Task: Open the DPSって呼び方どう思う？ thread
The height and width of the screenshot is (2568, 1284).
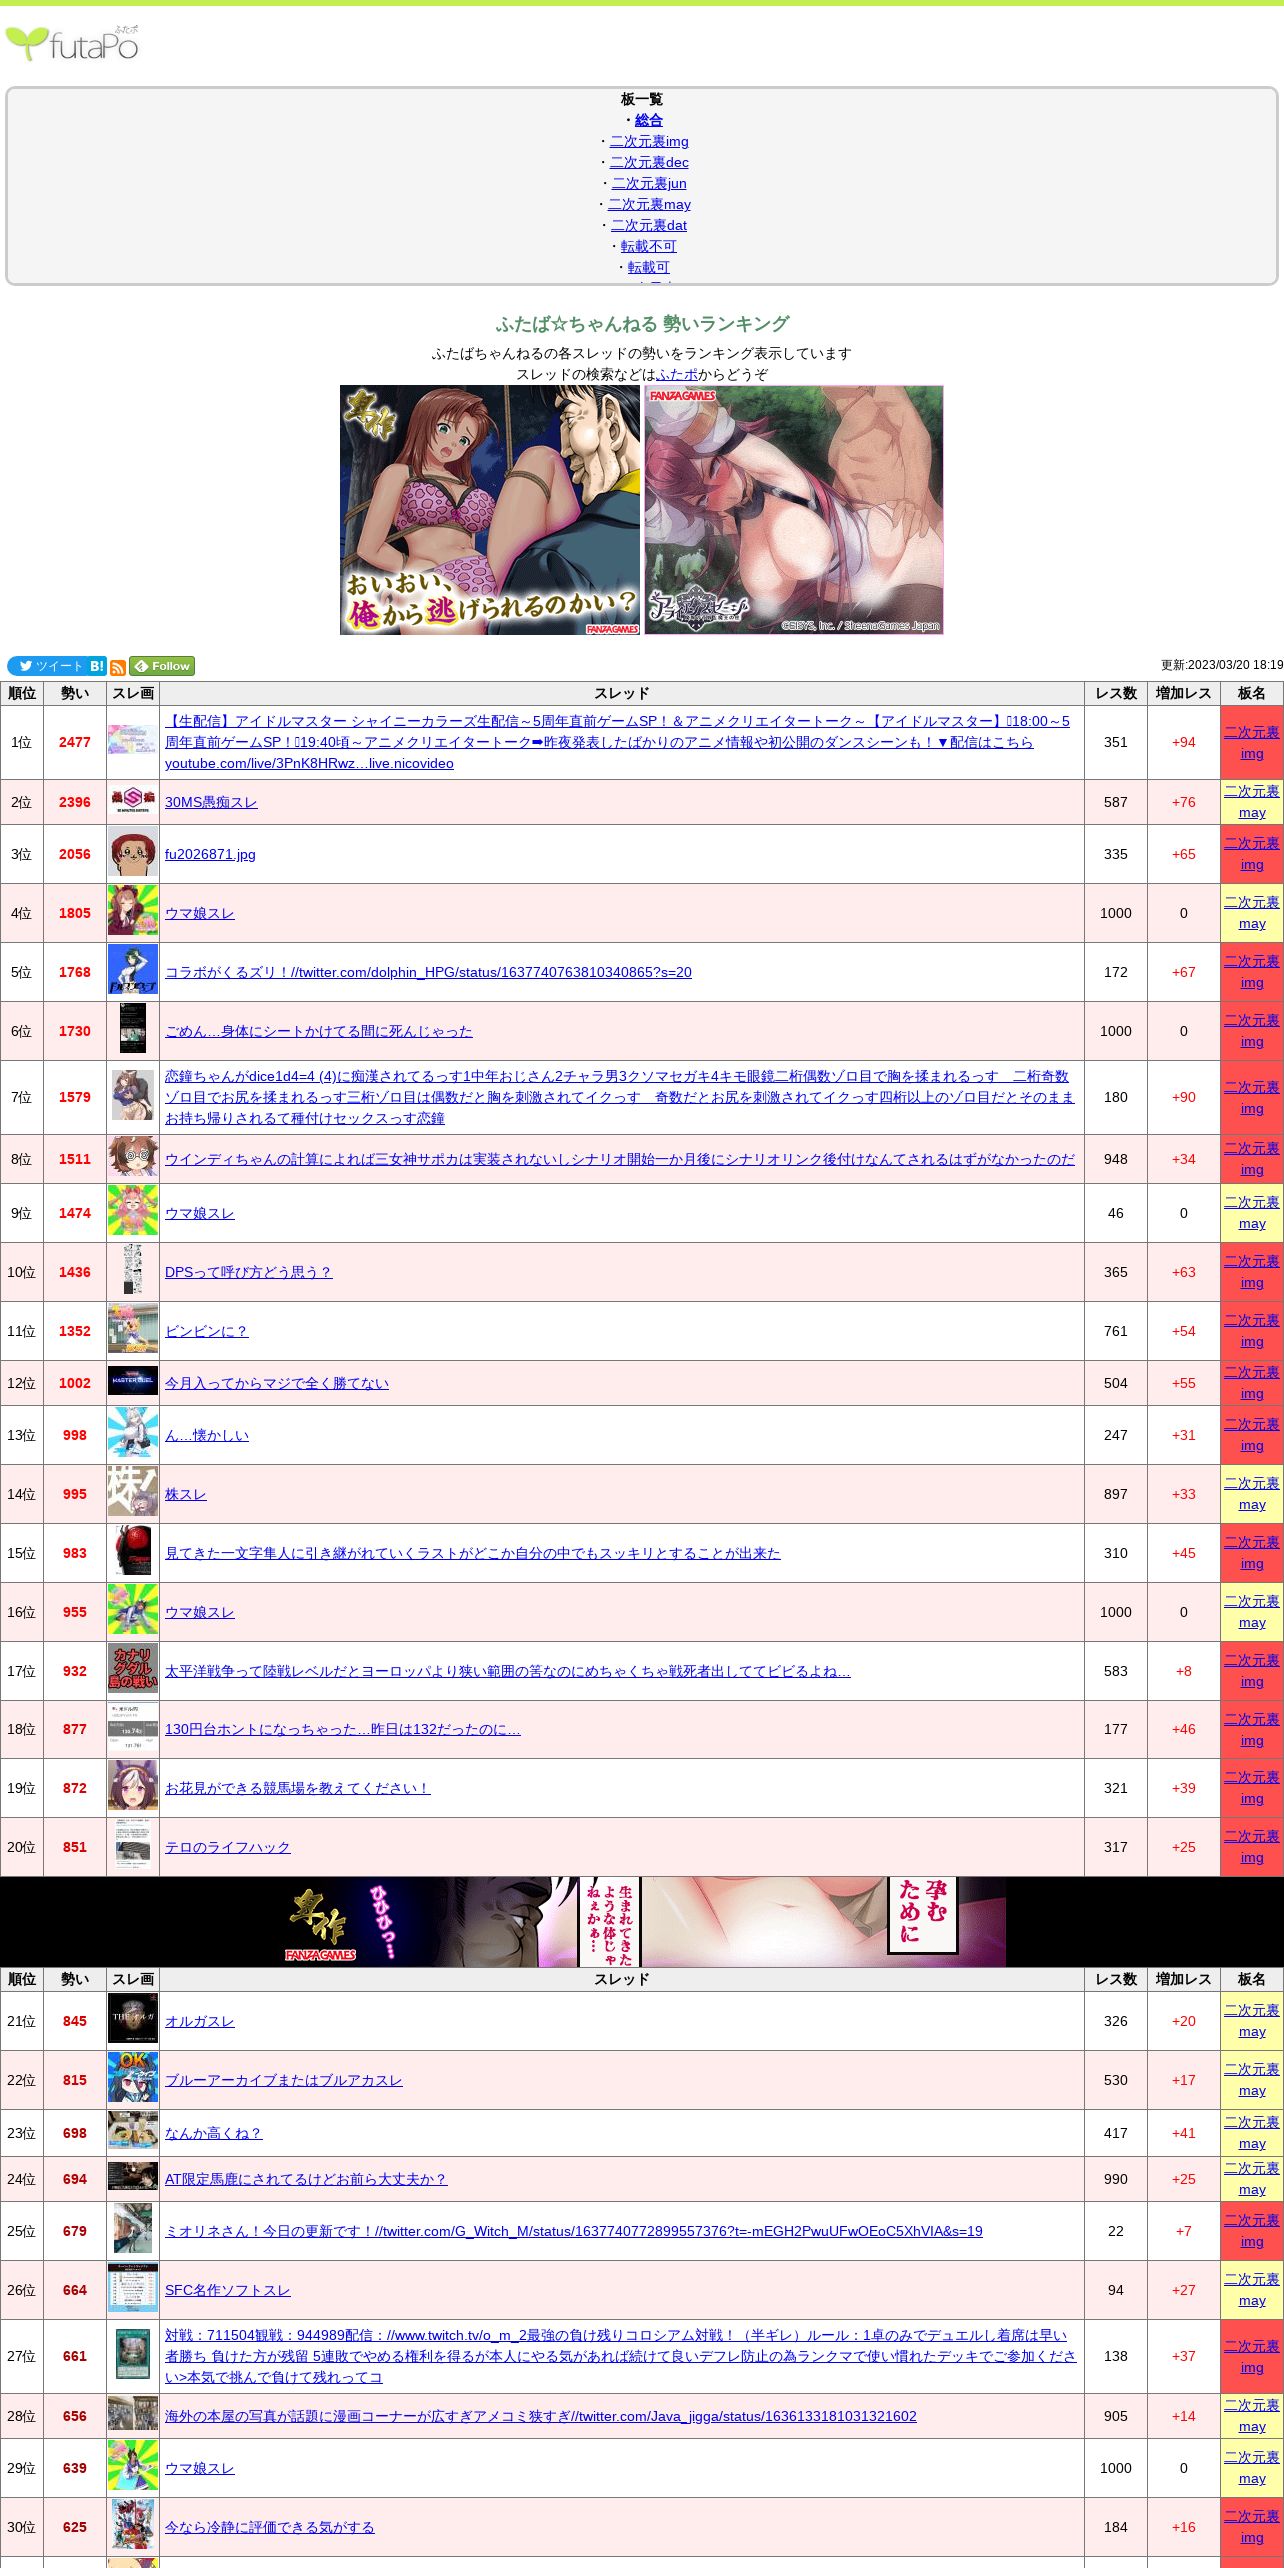Action: pyautogui.click(x=248, y=1272)
